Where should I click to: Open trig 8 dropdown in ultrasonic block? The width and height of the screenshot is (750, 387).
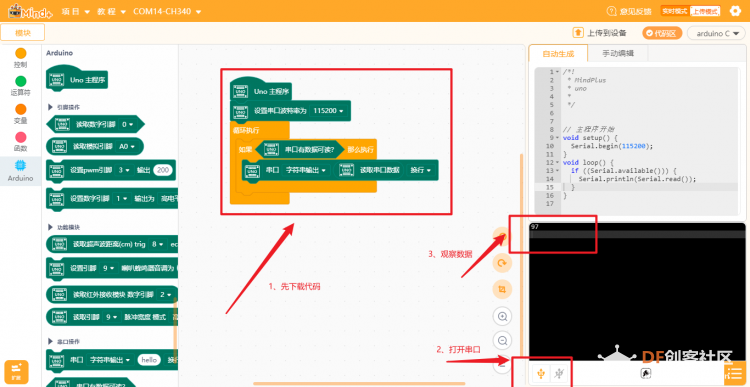point(157,244)
